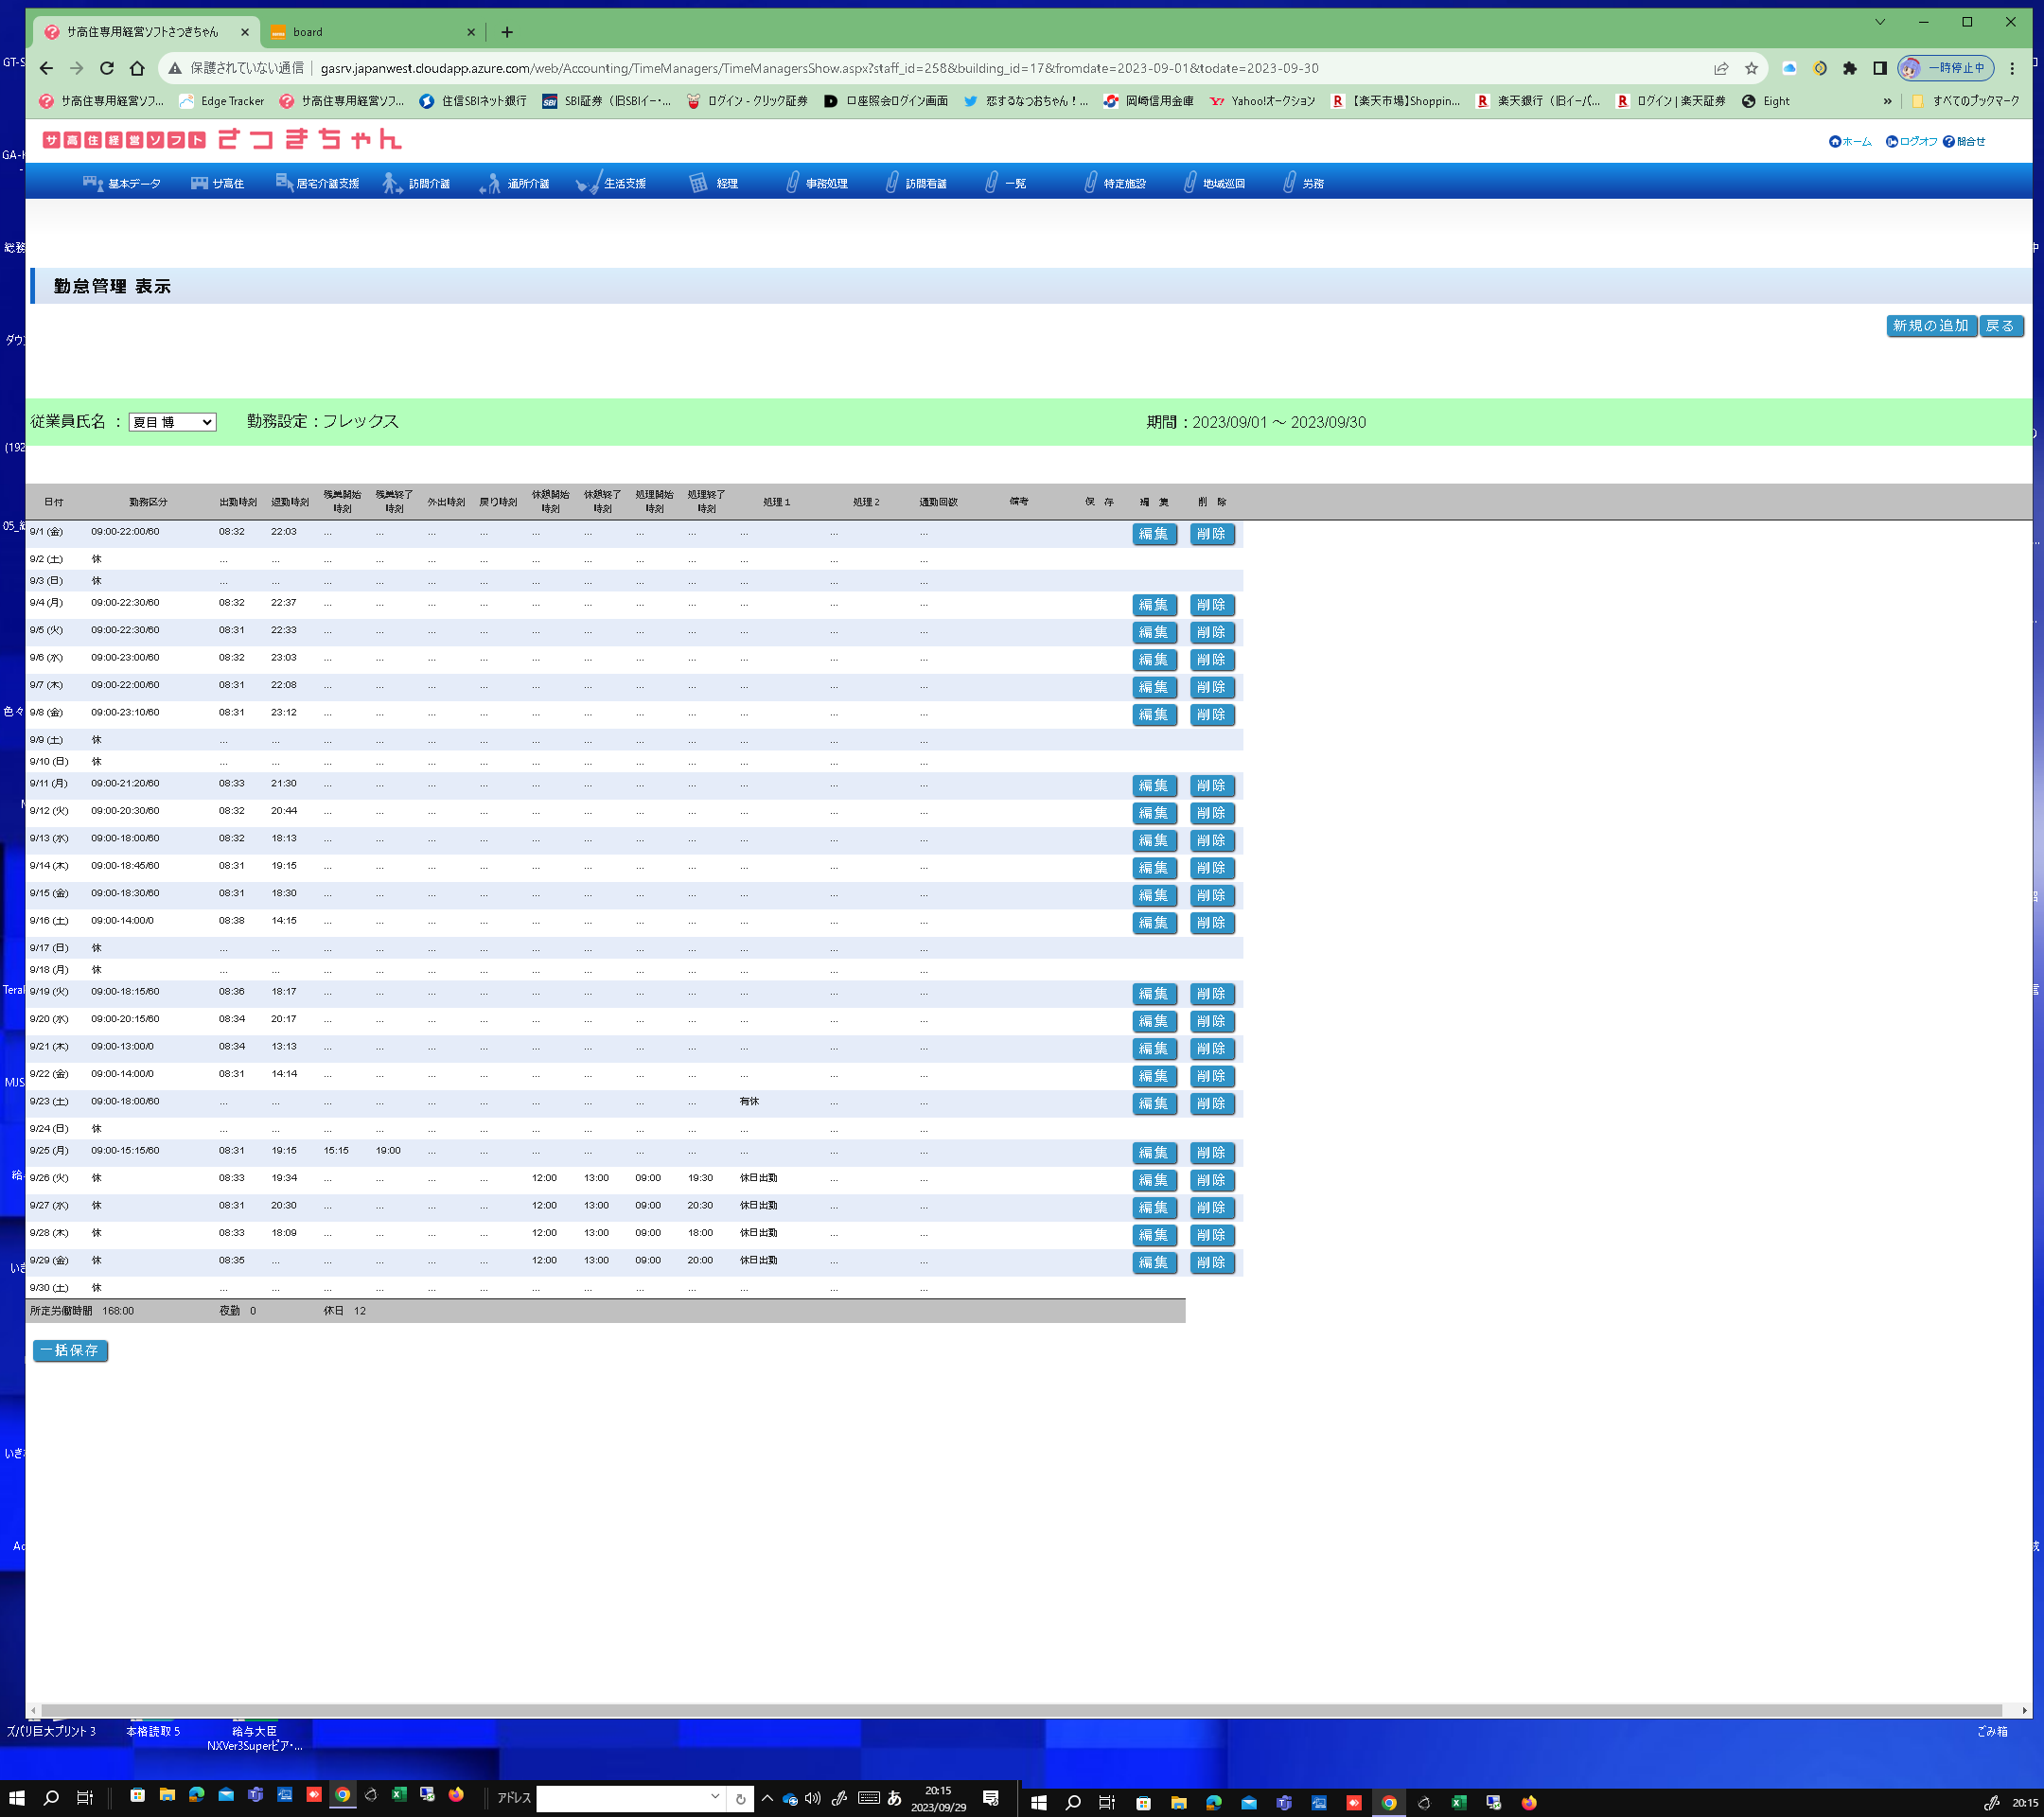Open the Chrome three-dot menu
Viewport: 2044px width, 1817px height.
coord(2012,68)
